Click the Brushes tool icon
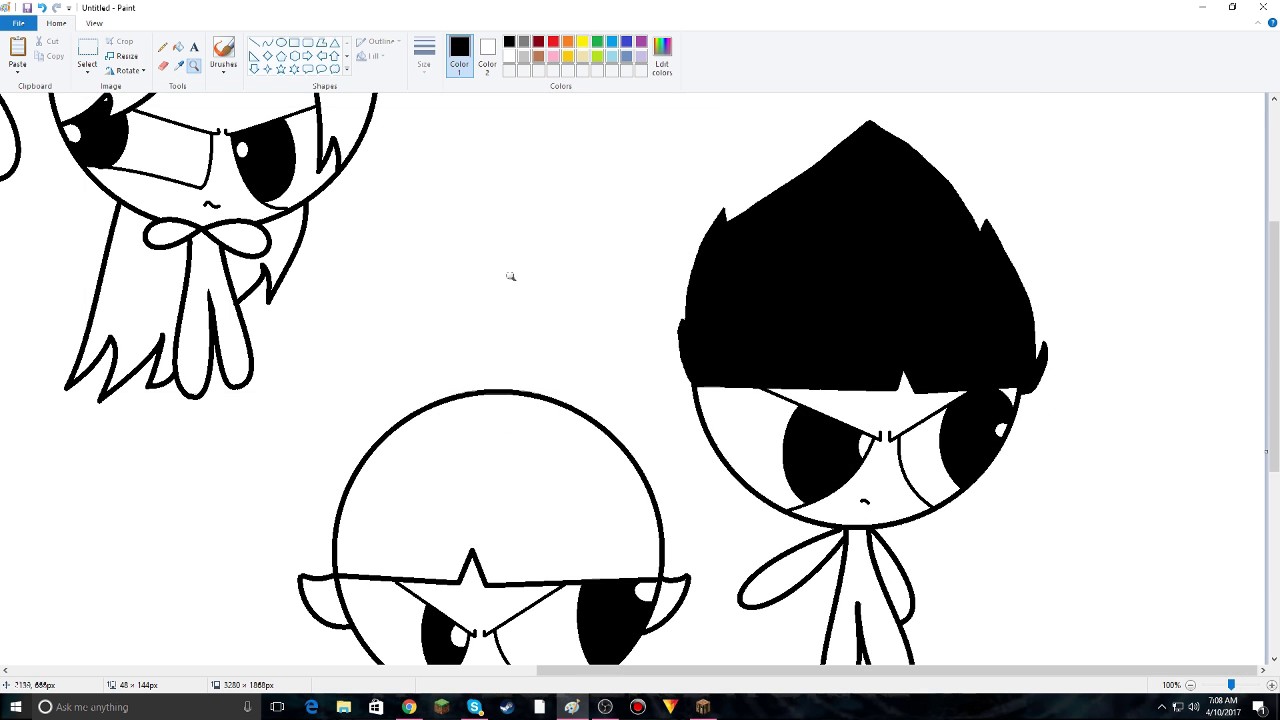This screenshot has width=1280, height=720. click(x=224, y=47)
